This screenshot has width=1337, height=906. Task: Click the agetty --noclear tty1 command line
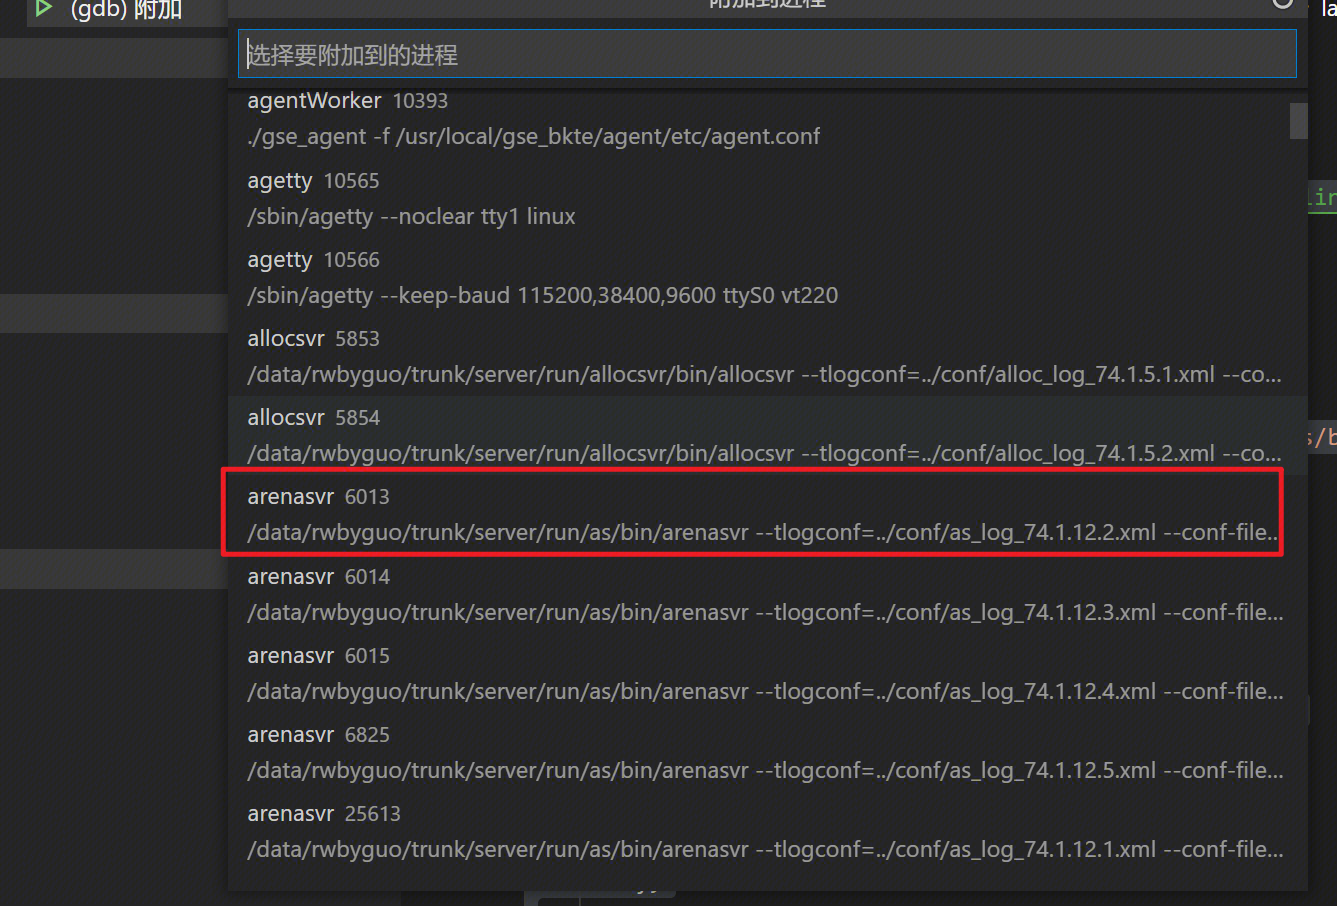pyautogui.click(x=411, y=217)
